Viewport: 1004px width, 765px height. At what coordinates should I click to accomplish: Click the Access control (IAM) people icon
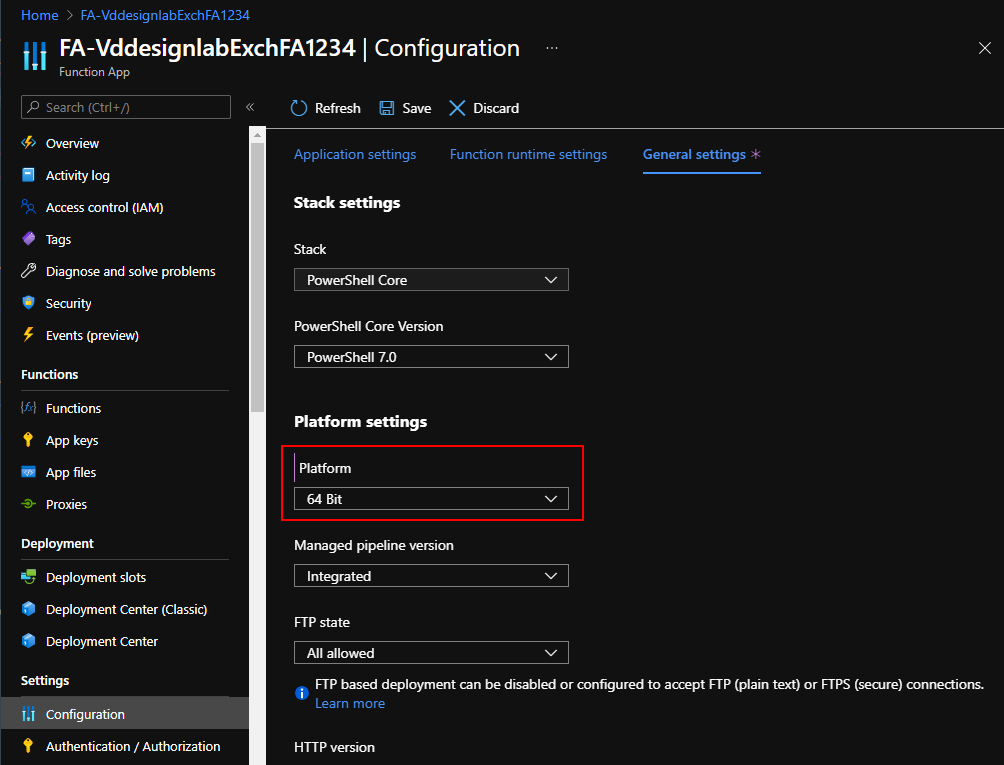point(28,207)
